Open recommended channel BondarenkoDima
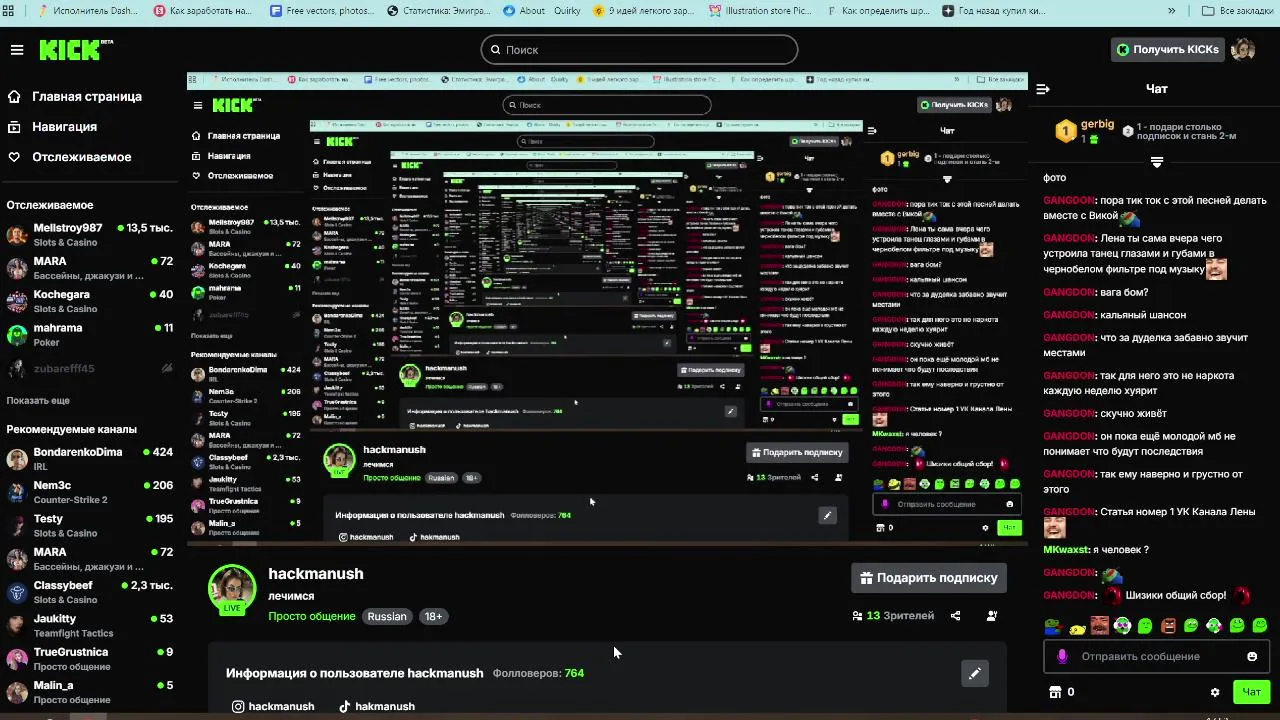Screen dimensions: 1280x720 point(90,458)
